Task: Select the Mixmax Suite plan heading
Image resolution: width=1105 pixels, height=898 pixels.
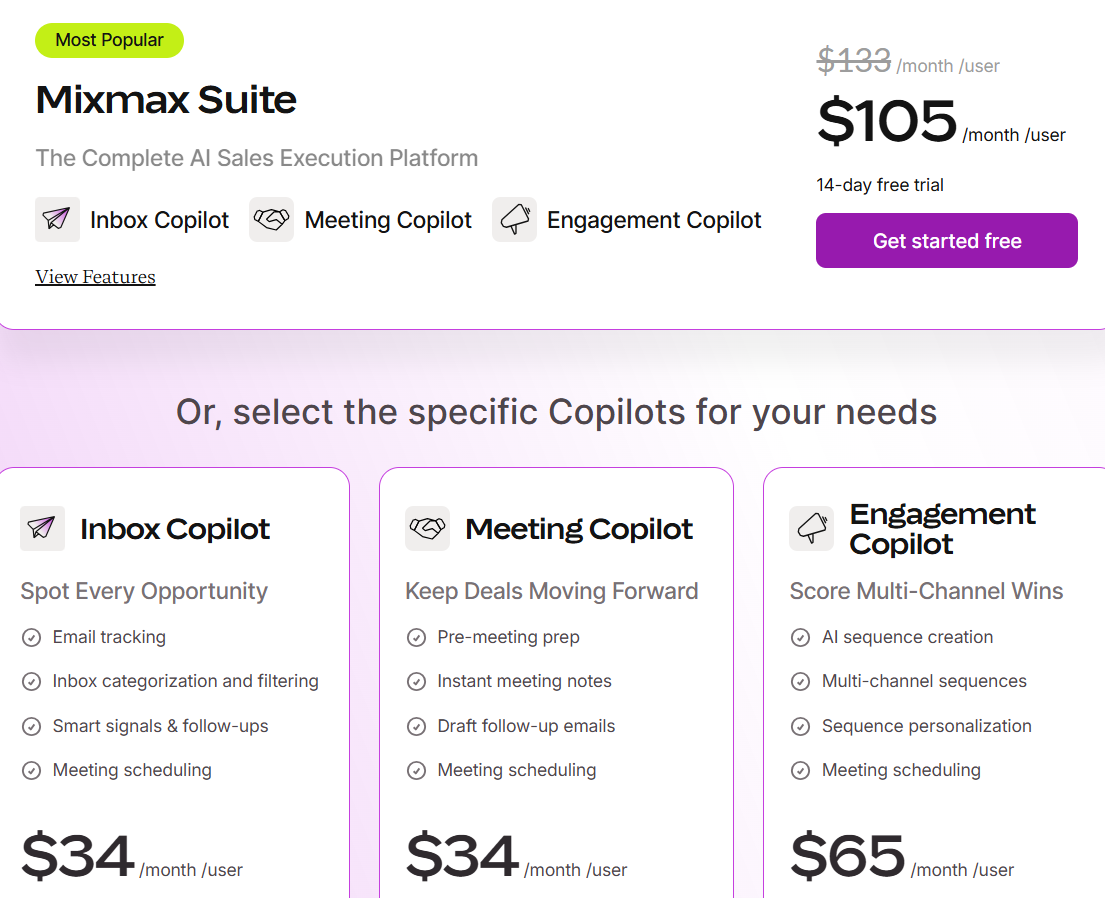Action: tap(165, 100)
